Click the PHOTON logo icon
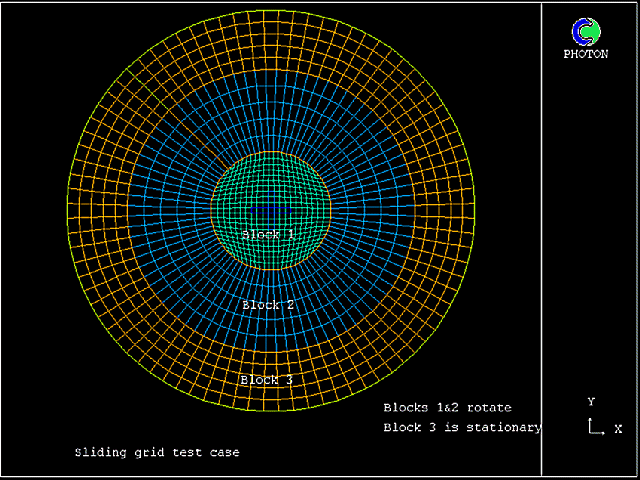Screen dimensions: 640x480 pos(586,32)
